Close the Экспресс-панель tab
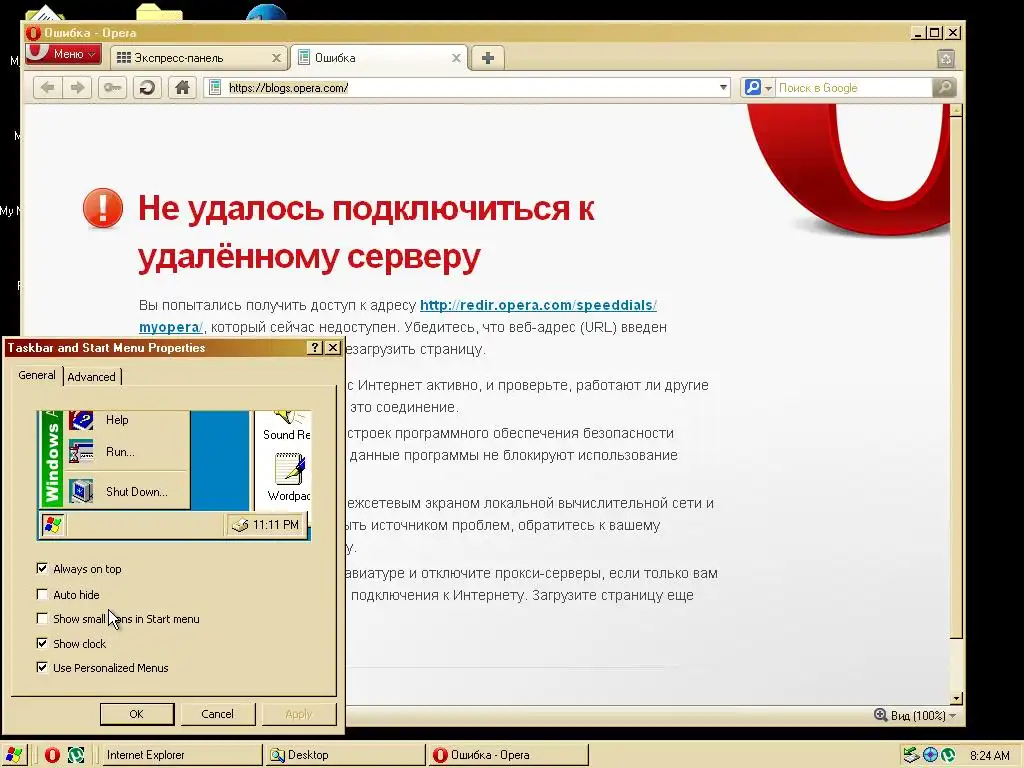 click(276, 58)
